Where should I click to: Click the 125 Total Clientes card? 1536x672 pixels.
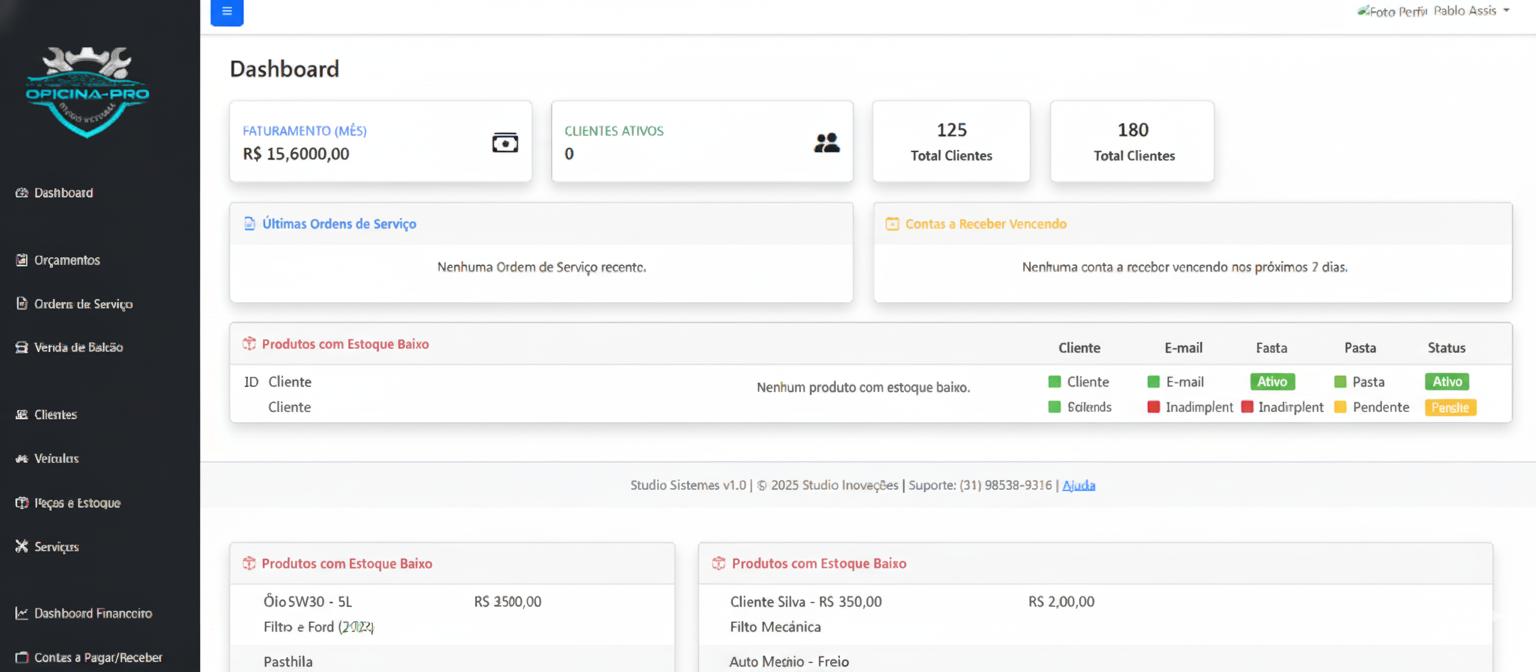pyautogui.click(x=951, y=141)
